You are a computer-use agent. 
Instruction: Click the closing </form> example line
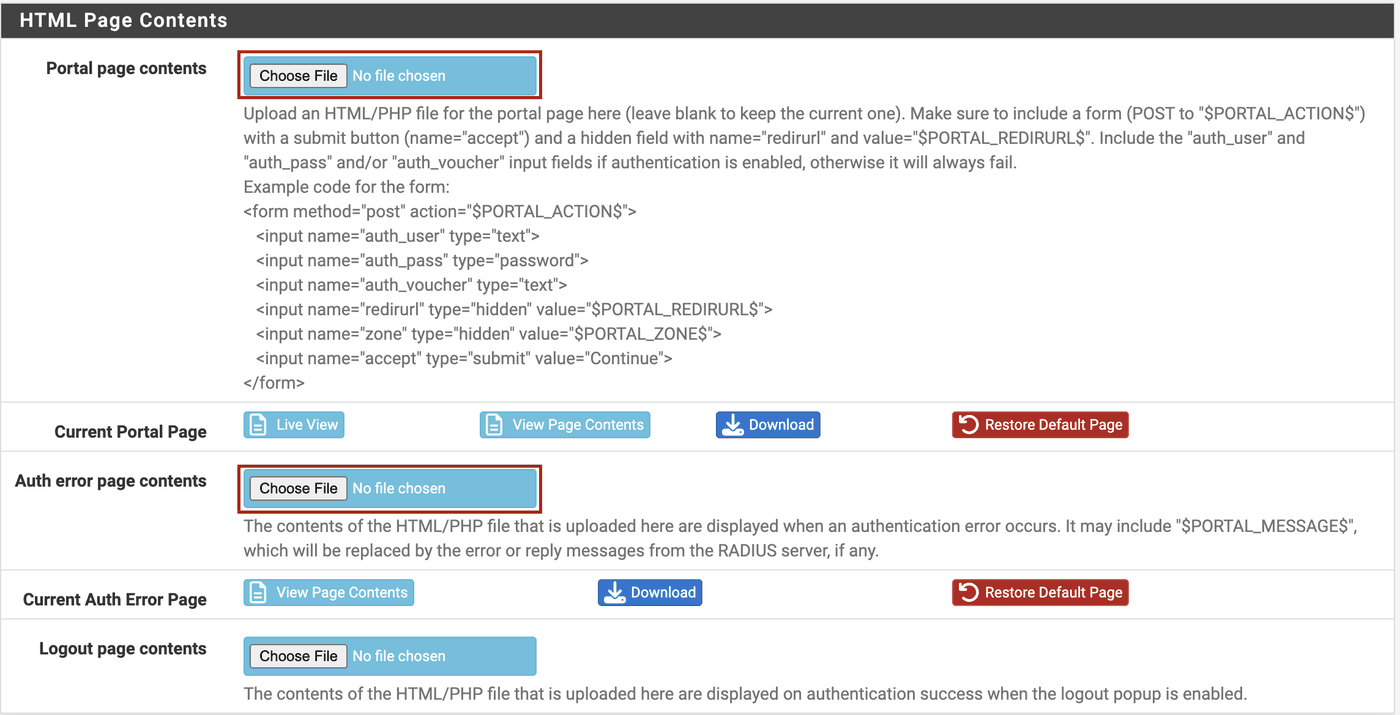(x=274, y=383)
